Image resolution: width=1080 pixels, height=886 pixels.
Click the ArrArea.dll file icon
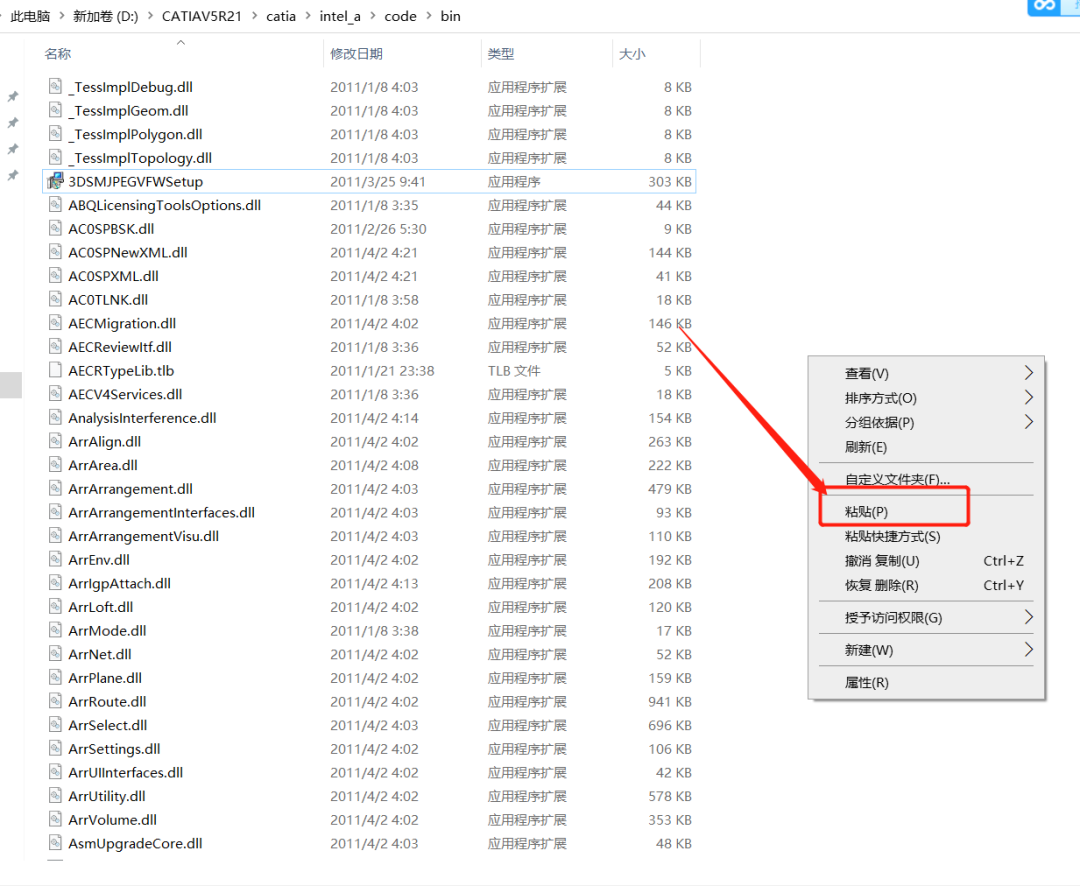[x=56, y=465]
